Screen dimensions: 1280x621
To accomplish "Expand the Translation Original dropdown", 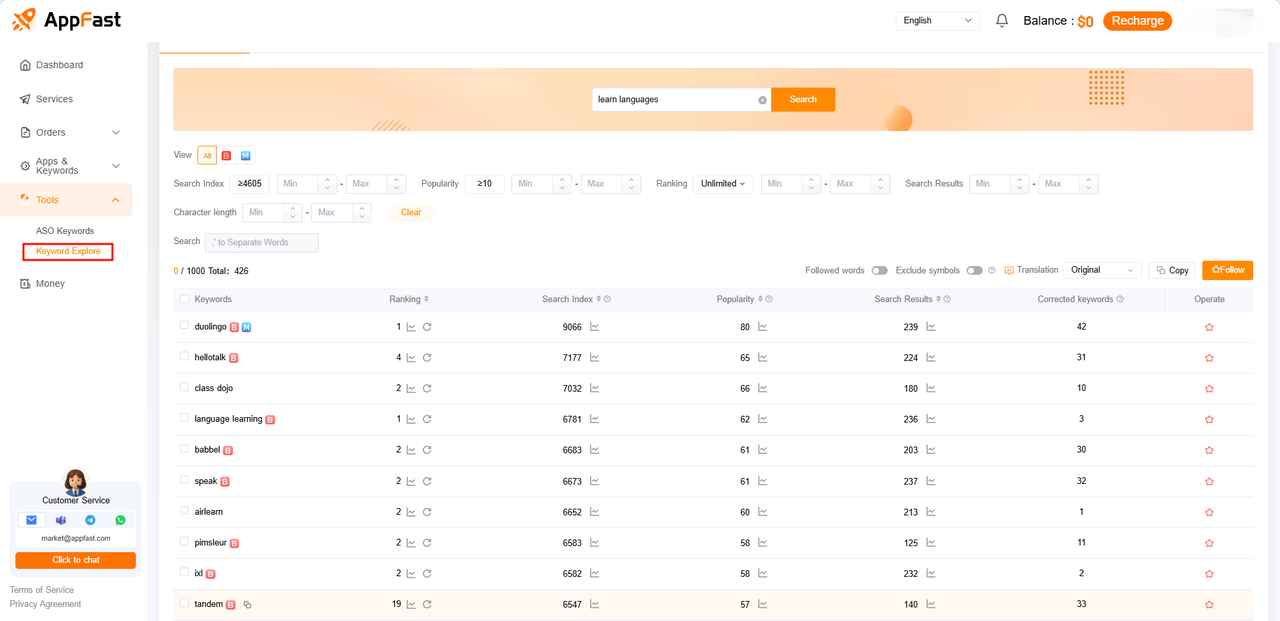I will pyautogui.click(x=1102, y=270).
